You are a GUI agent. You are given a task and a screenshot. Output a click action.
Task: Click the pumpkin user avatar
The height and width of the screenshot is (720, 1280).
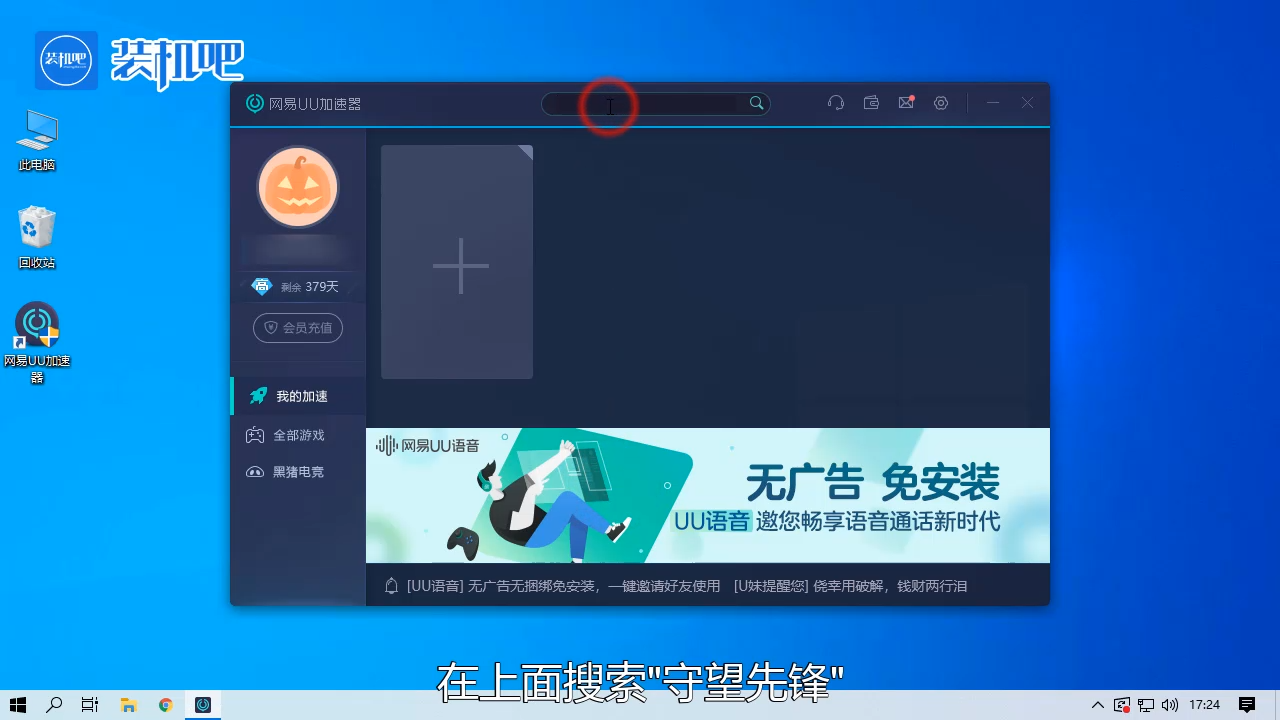pyautogui.click(x=298, y=187)
